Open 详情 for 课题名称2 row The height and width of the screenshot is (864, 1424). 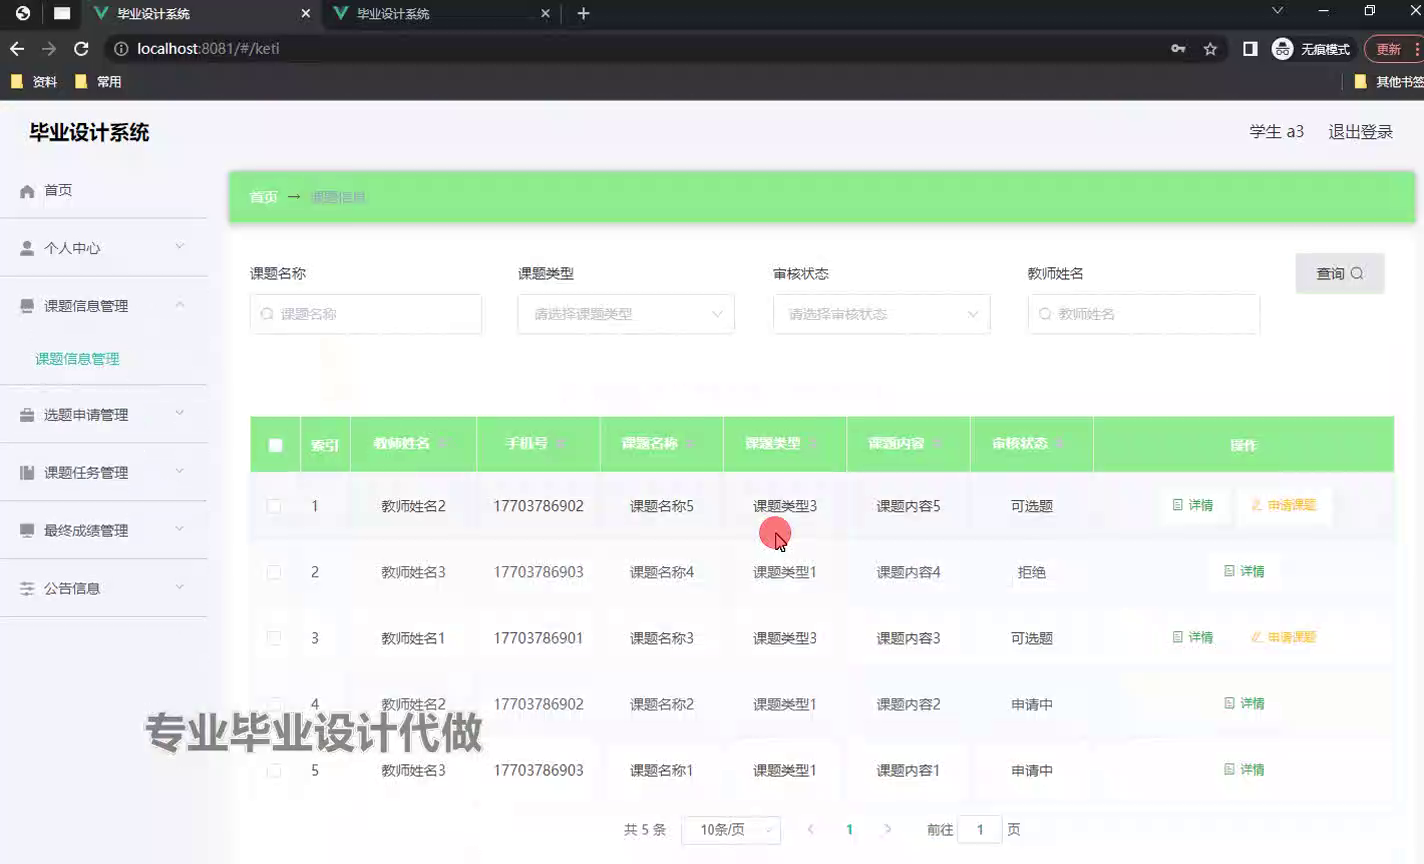1244,703
